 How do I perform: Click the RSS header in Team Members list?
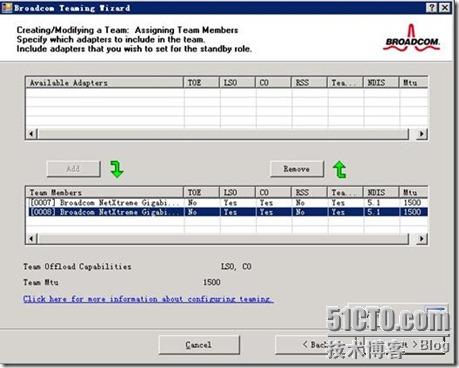[x=309, y=192]
